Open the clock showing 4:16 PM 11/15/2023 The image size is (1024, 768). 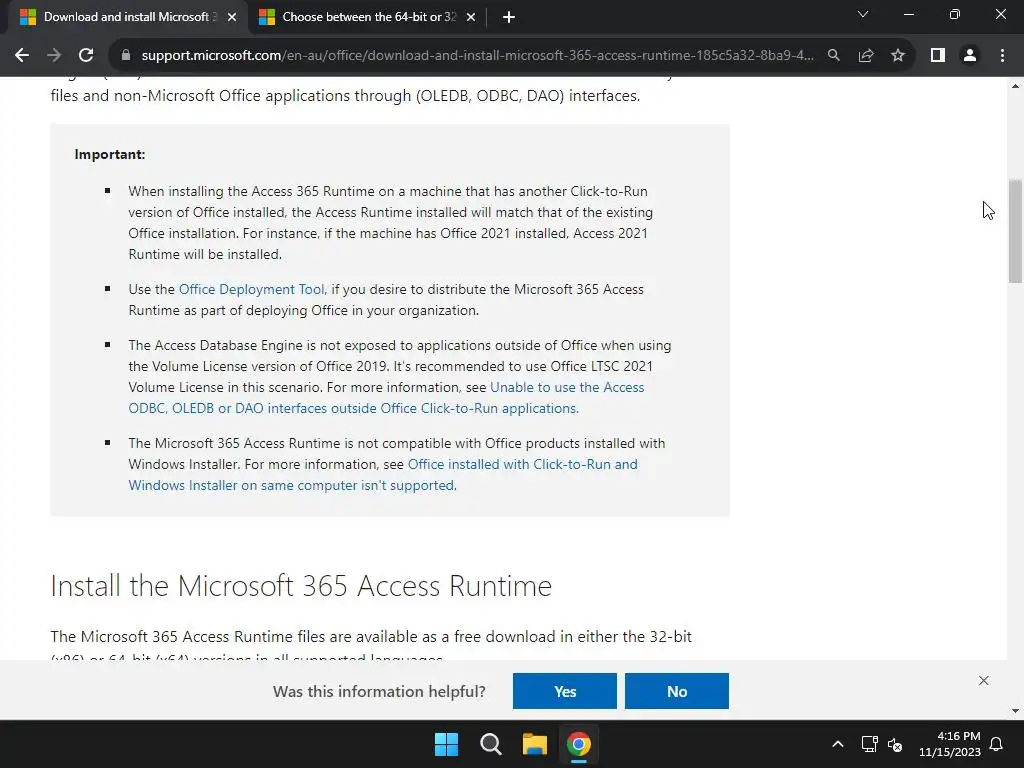click(950, 744)
